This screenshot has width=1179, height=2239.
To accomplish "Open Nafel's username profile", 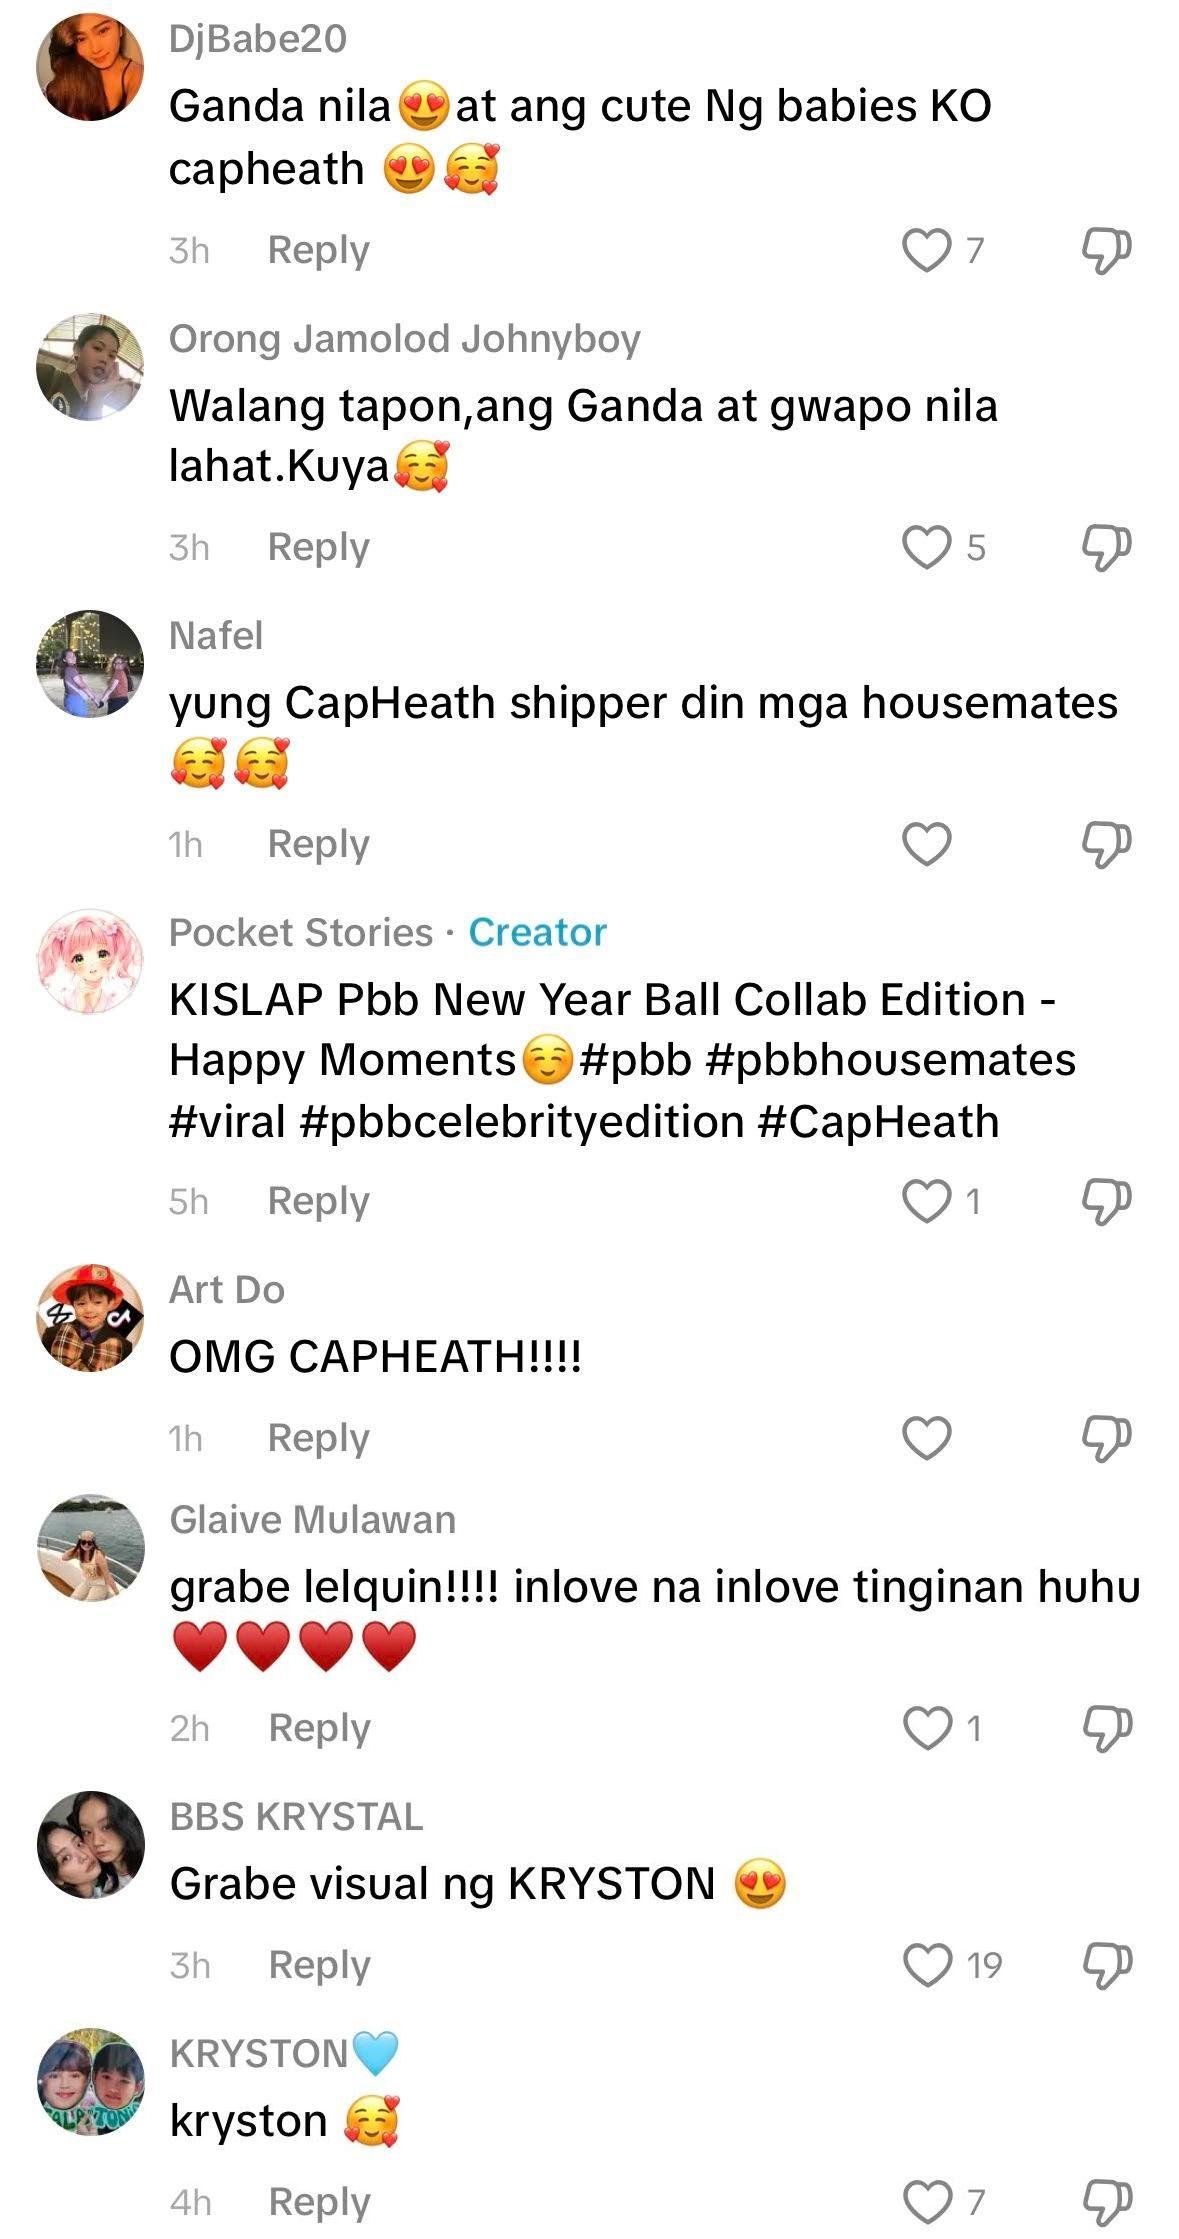I will 216,636.
